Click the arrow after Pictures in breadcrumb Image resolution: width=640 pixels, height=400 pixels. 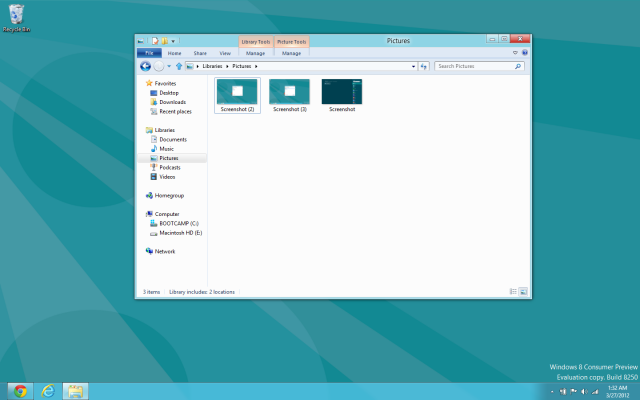click(x=256, y=66)
